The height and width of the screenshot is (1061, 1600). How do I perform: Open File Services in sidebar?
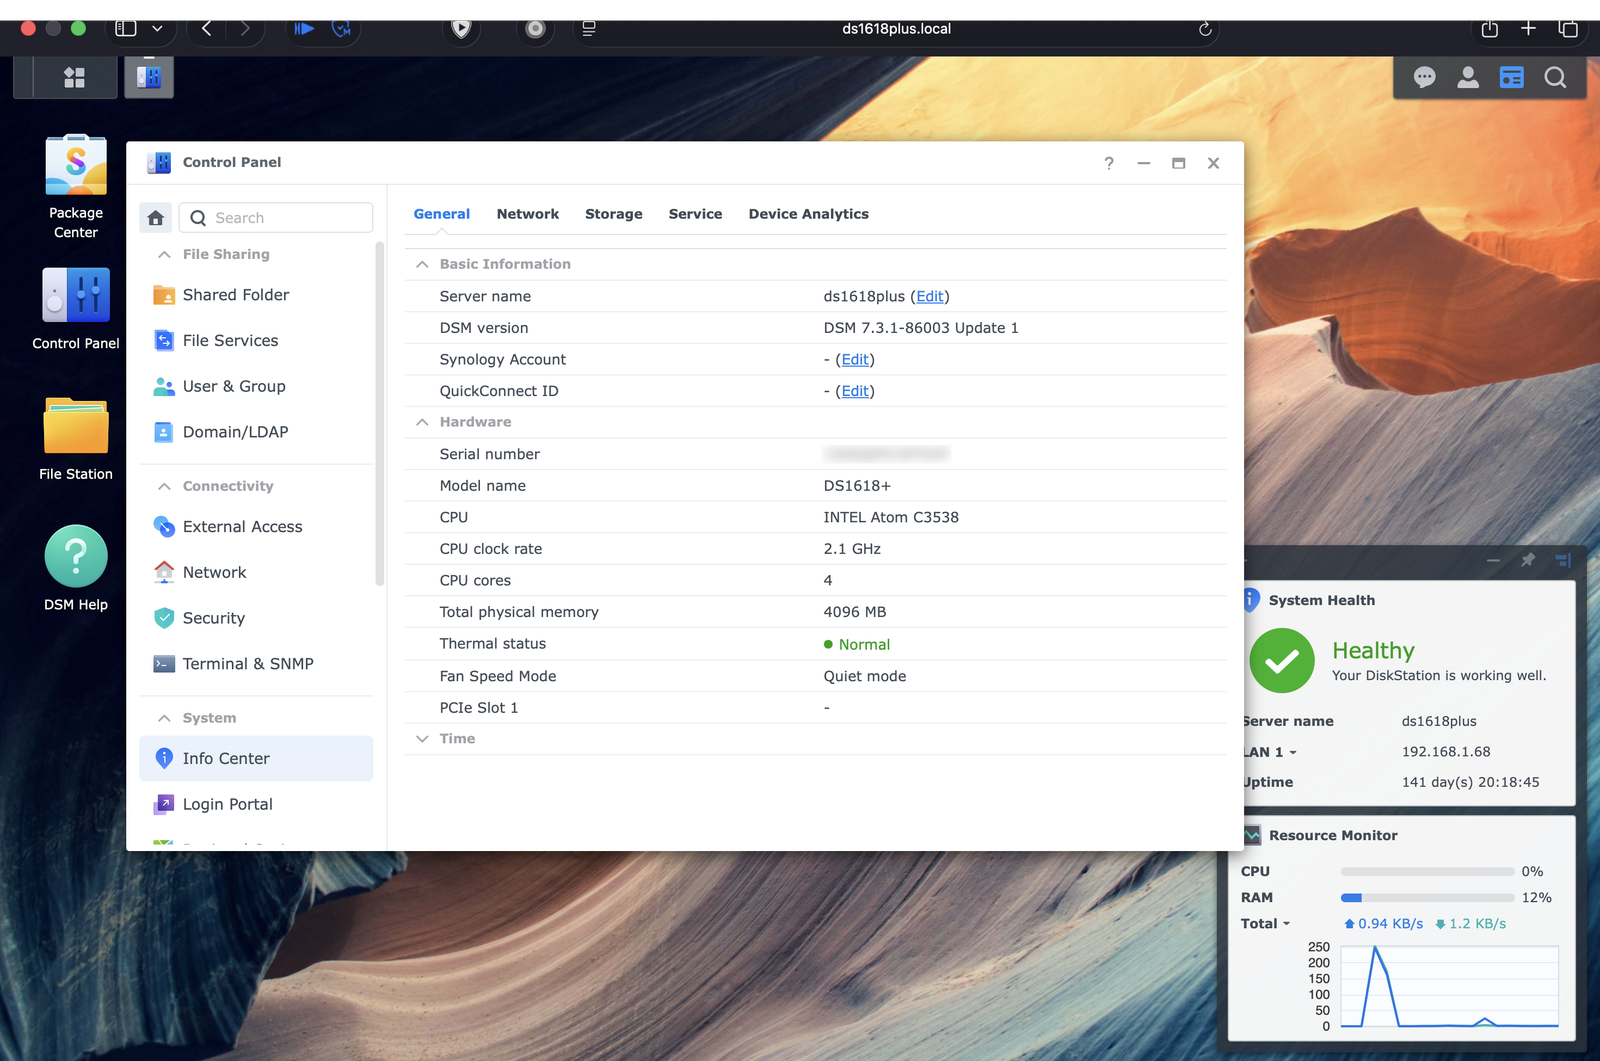click(x=256, y=341)
